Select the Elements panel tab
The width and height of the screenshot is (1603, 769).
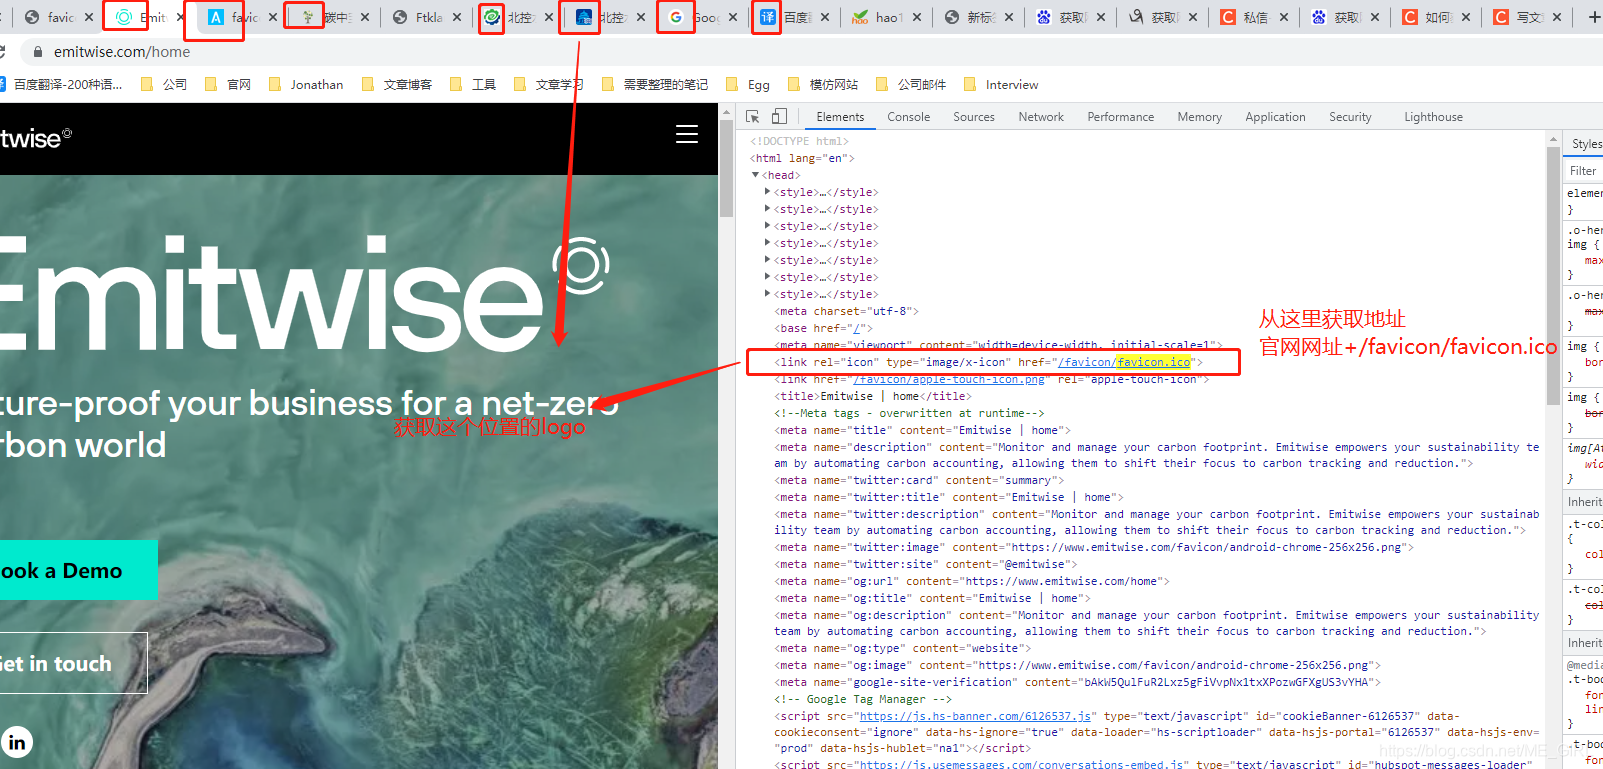840,117
